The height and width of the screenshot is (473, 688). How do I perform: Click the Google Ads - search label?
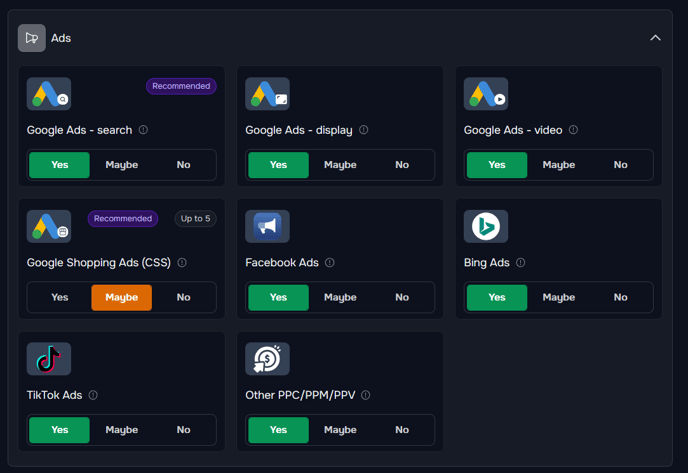click(79, 130)
